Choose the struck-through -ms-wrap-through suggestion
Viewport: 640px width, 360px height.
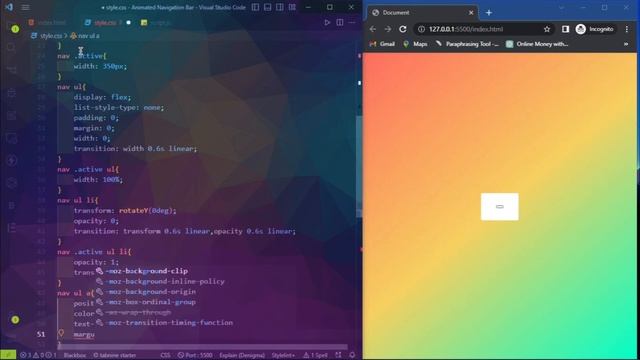(x=138, y=312)
